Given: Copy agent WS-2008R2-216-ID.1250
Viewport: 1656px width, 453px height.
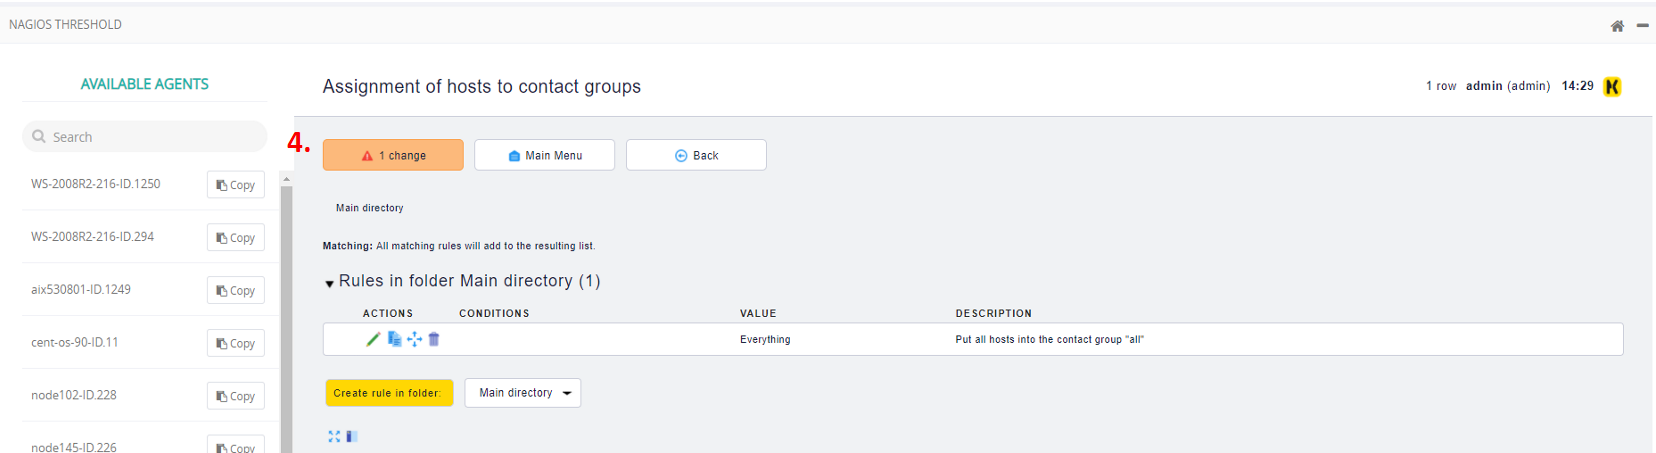Looking at the screenshot, I should tap(236, 185).
